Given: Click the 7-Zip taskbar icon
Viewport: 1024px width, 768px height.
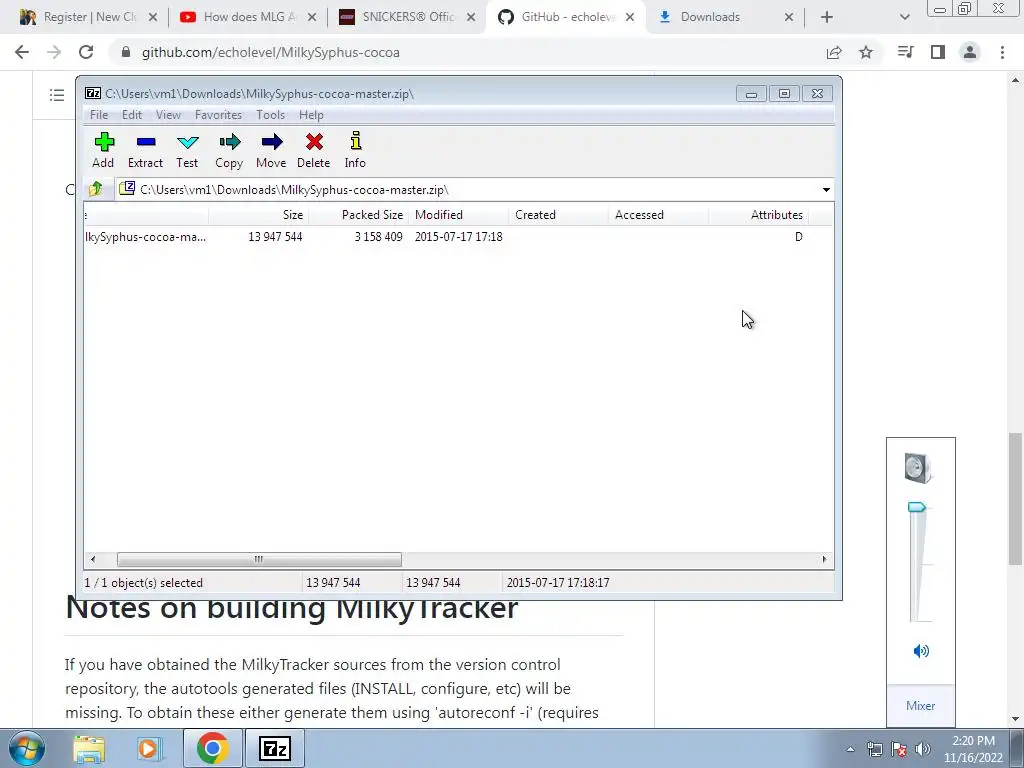Looking at the screenshot, I should click(x=274, y=748).
